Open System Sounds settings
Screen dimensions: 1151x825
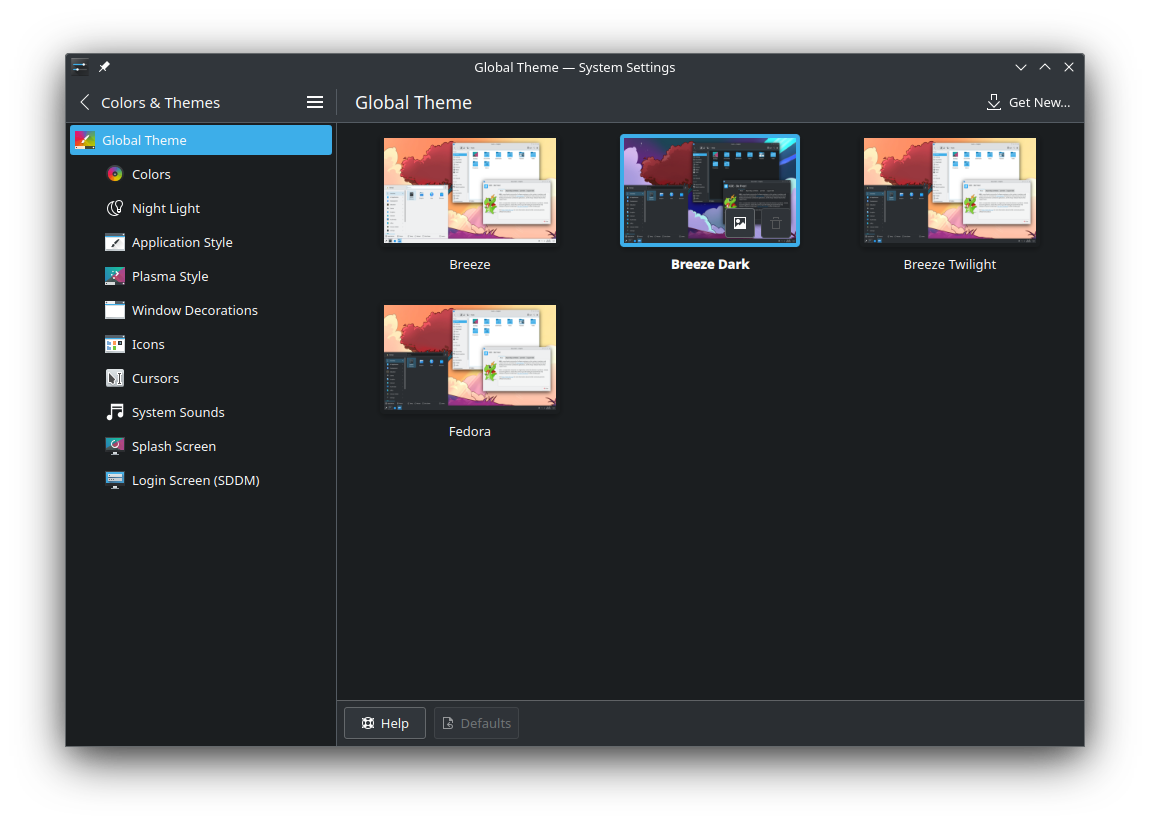[201, 412]
